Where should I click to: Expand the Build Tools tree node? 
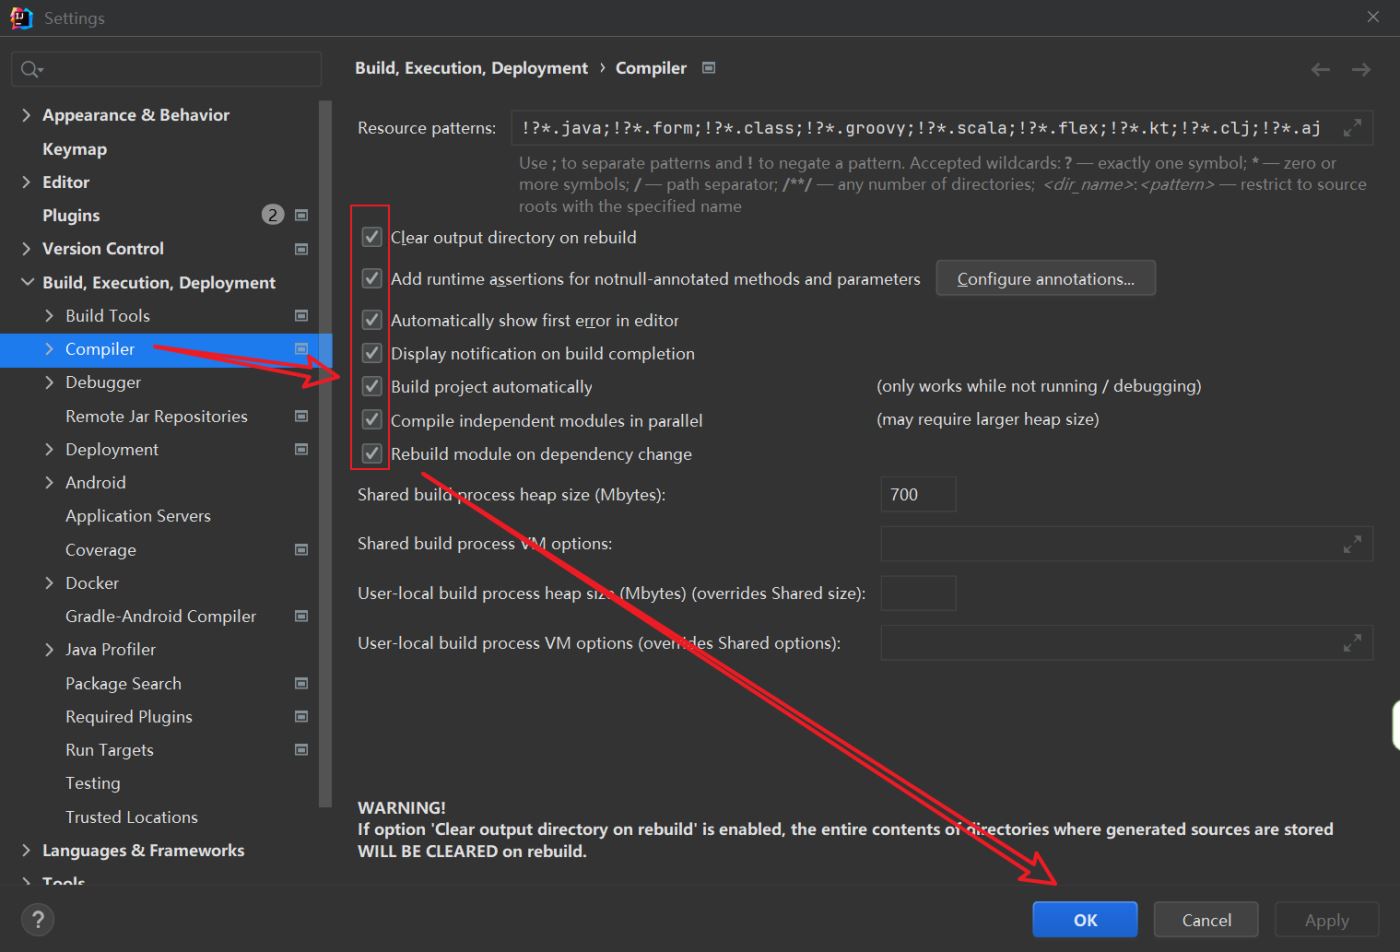(x=49, y=316)
